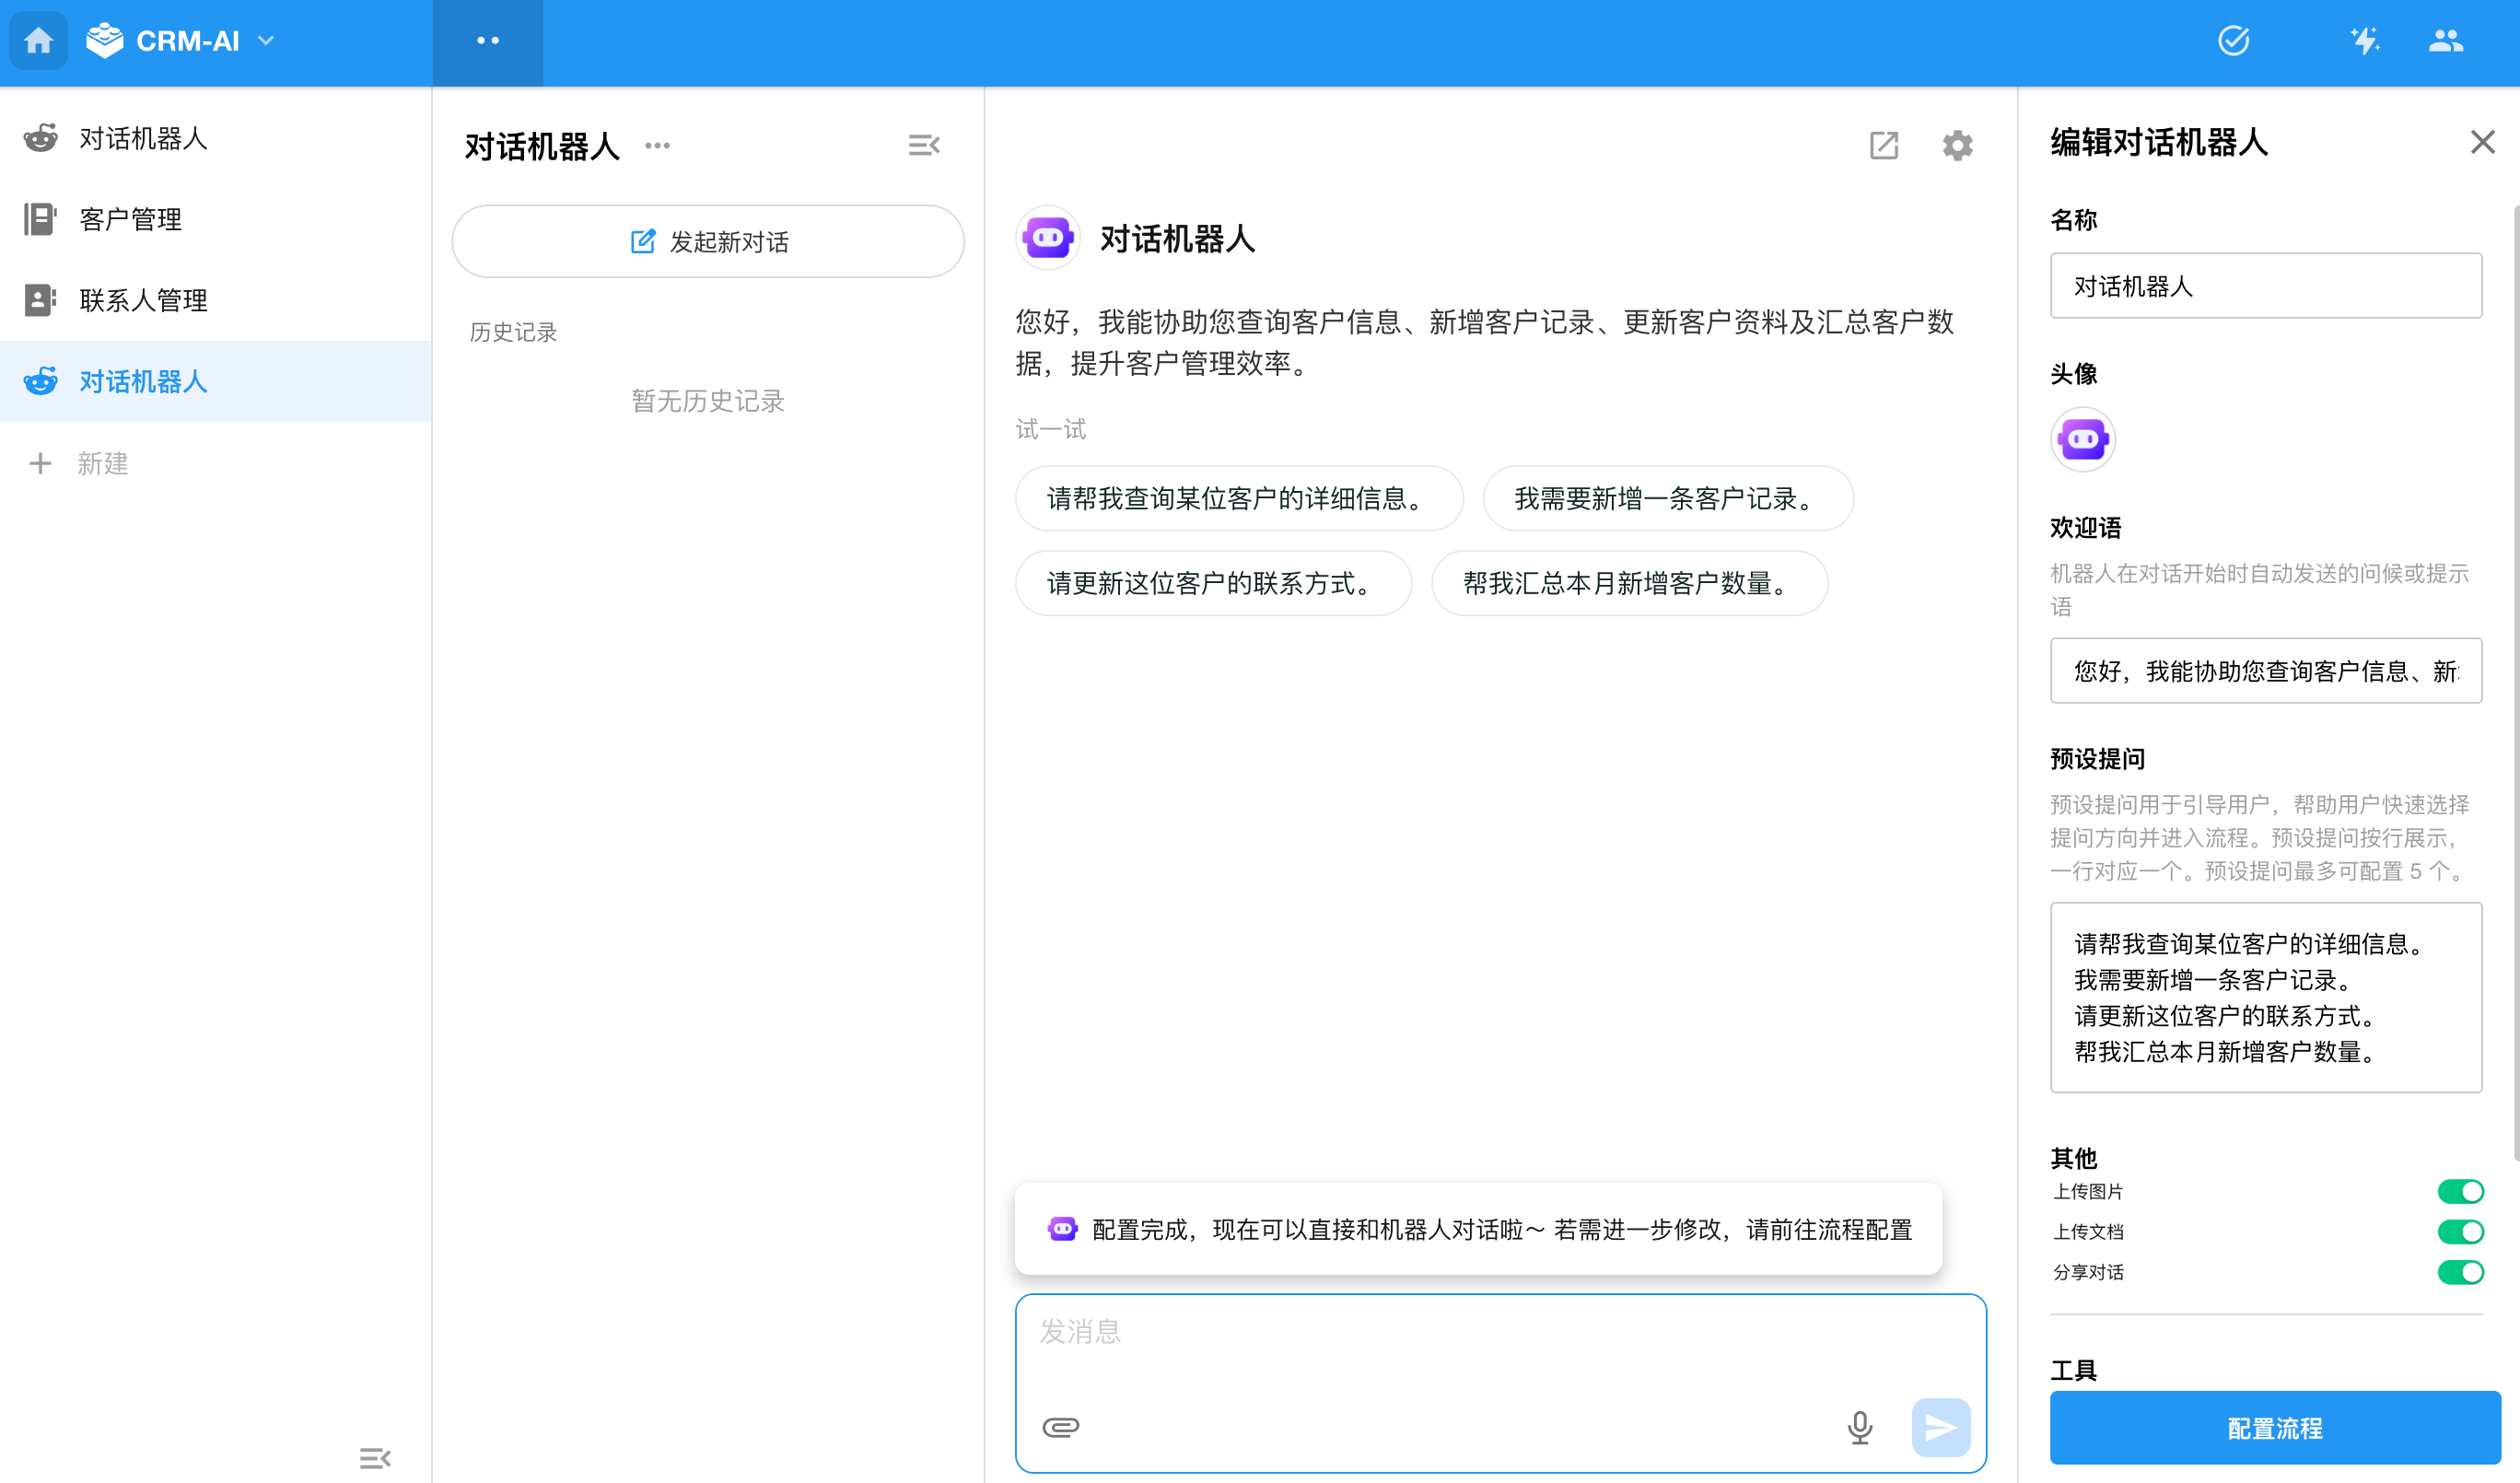Click the open-in-new-window icon
Image resolution: width=2520 pixels, height=1483 pixels.
pos(1884,146)
